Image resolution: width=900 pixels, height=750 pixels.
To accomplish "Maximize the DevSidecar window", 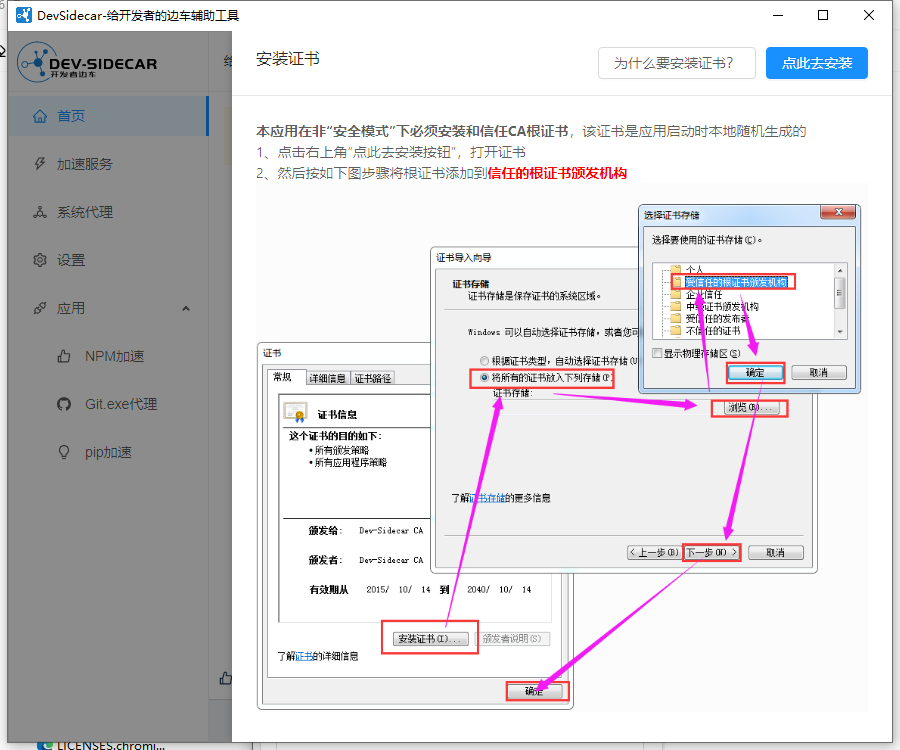I will coord(823,15).
